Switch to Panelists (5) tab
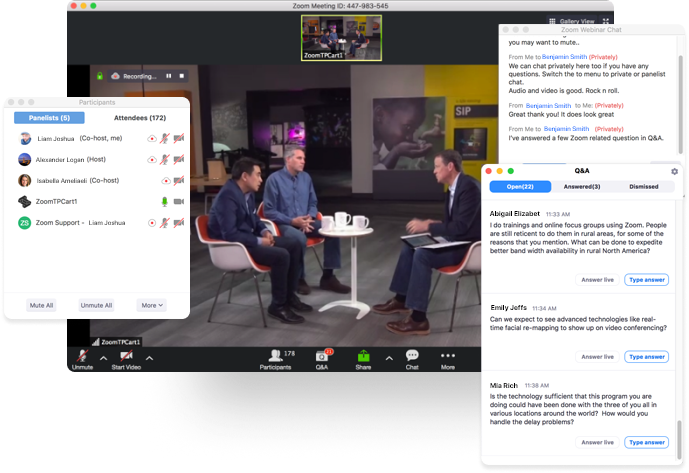The image size is (689, 473). pos(49,118)
